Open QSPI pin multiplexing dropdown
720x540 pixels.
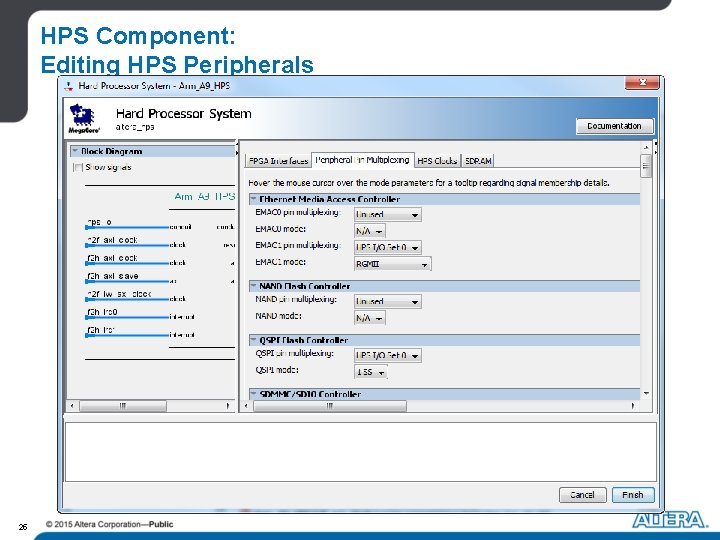coord(388,355)
